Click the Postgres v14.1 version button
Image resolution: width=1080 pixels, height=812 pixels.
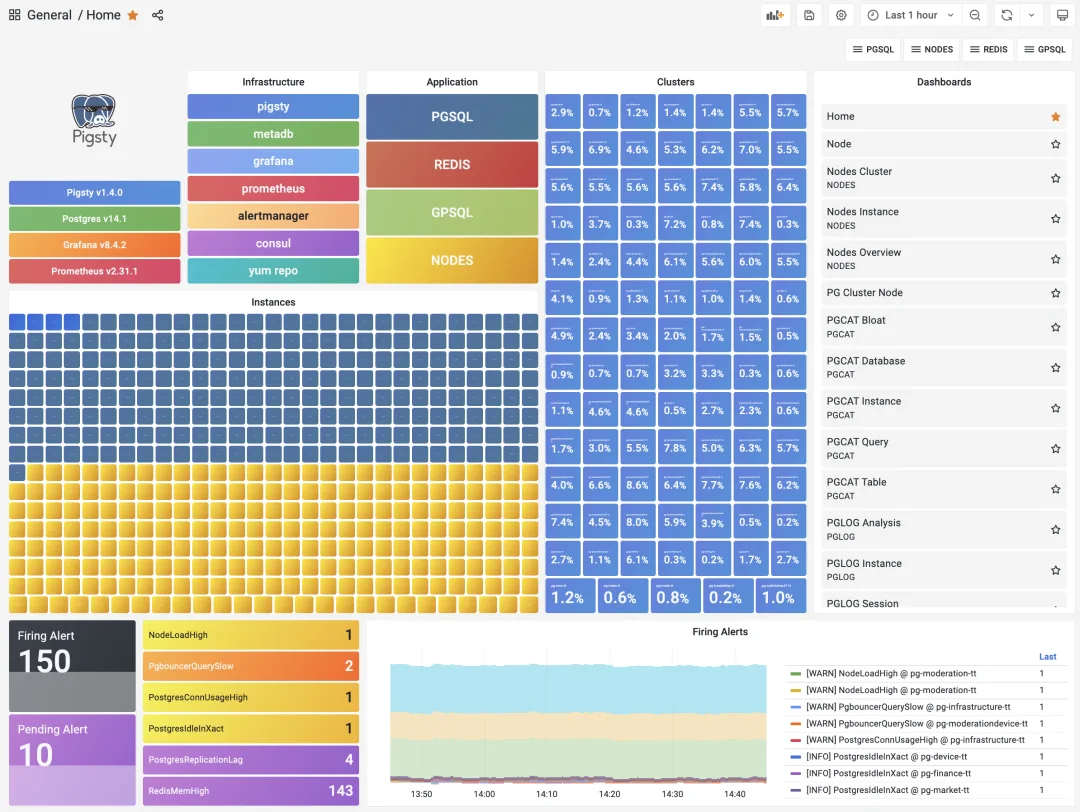tap(94, 219)
